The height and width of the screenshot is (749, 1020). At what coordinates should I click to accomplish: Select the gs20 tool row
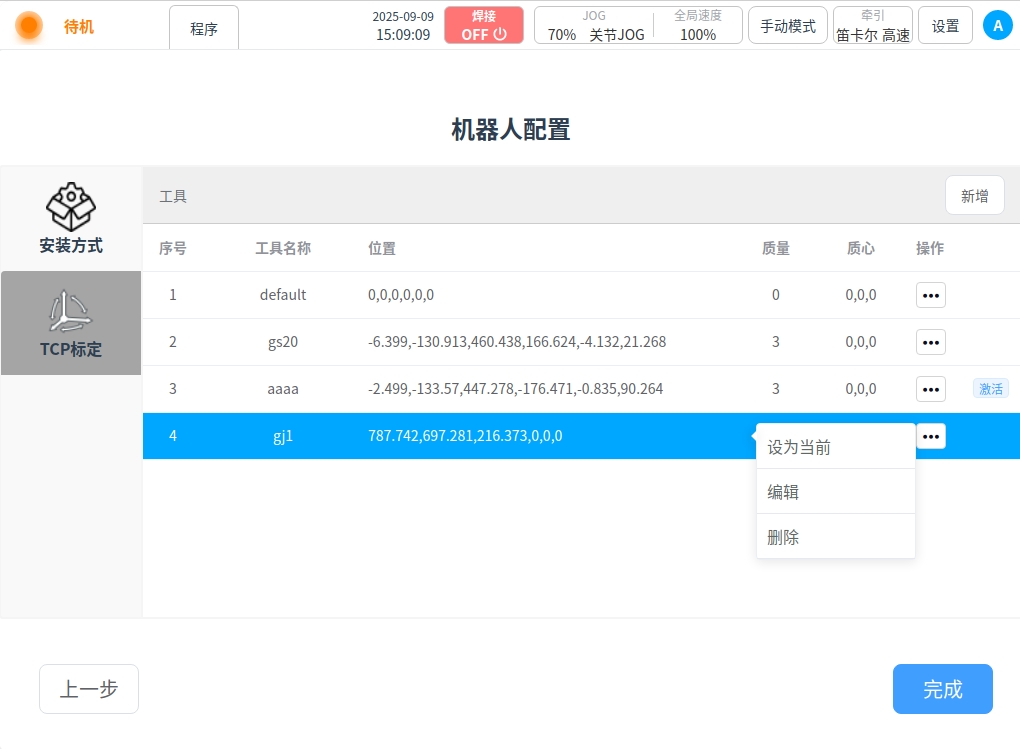coord(500,342)
